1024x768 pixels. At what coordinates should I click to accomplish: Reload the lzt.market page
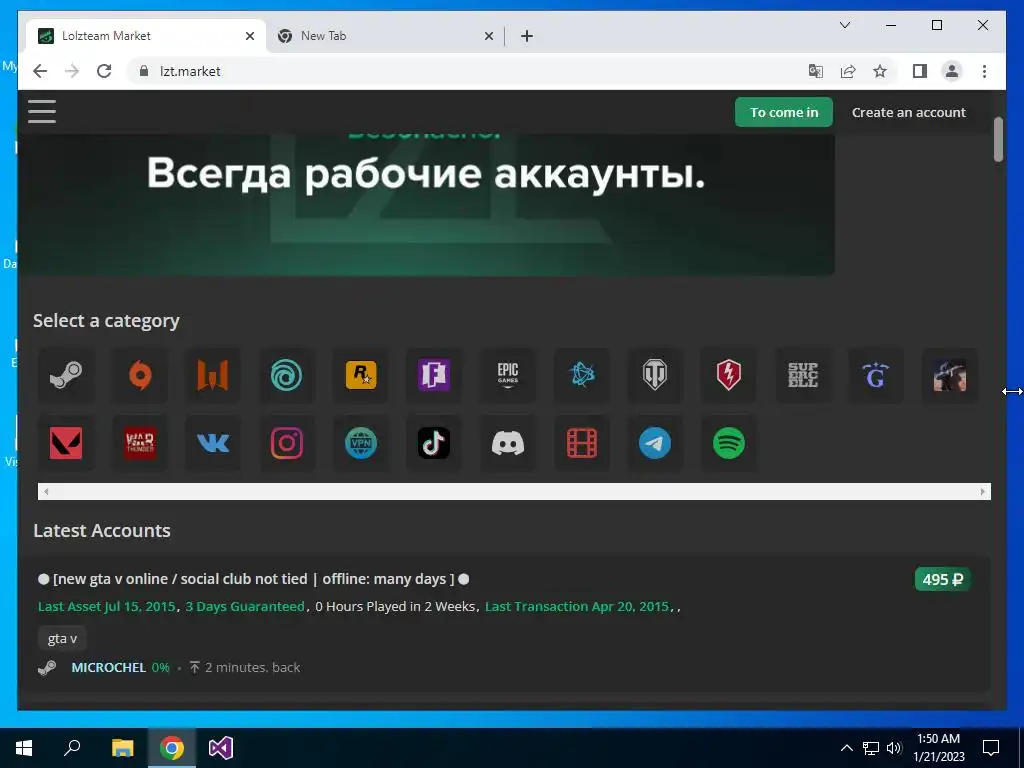pos(104,71)
